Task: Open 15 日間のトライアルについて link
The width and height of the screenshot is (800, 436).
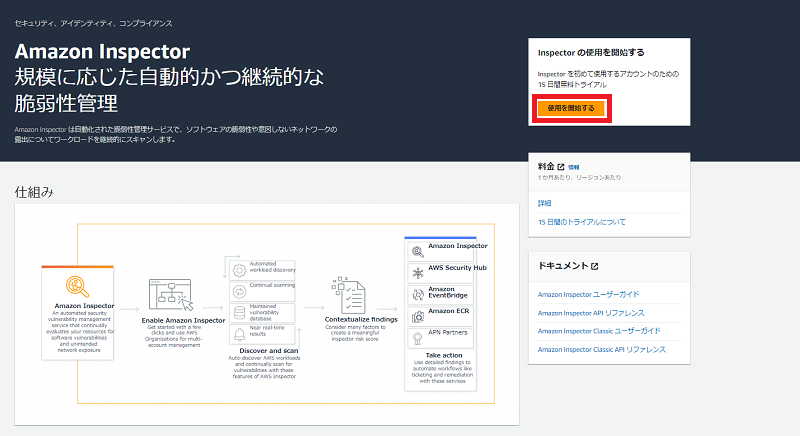Action: pyautogui.click(x=582, y=222)
